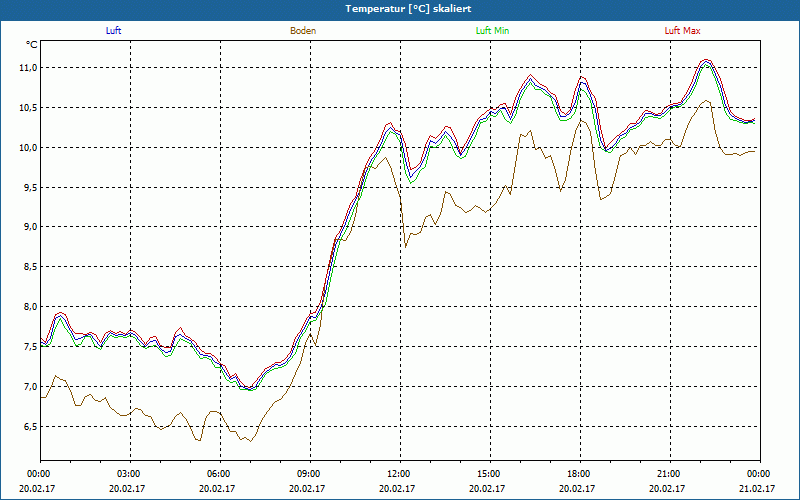This screenshot has width=800, height=500.
Task: Click the 15:00 time label on x-axis
Action: tap(490, 474)
